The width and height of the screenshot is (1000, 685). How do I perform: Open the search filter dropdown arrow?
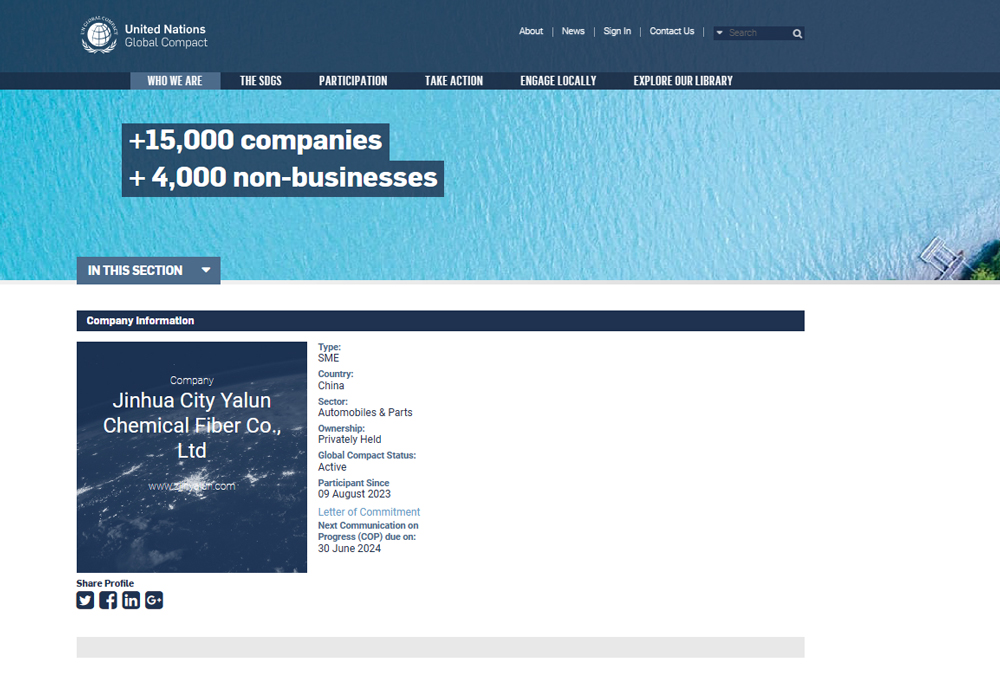tap(720, 33)
